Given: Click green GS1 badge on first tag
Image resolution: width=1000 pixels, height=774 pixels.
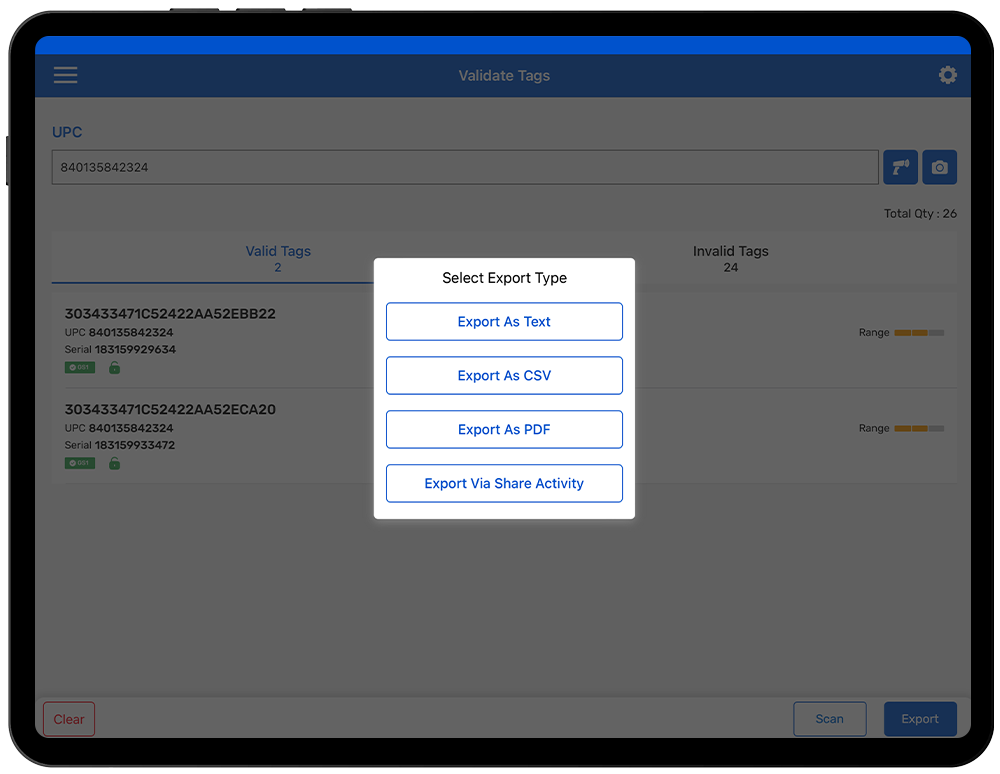Looking at the screenshot, I should (x=80, y=368).
